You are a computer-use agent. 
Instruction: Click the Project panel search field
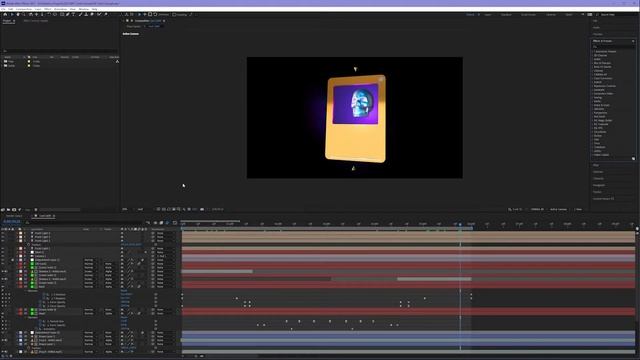(61, 51)
